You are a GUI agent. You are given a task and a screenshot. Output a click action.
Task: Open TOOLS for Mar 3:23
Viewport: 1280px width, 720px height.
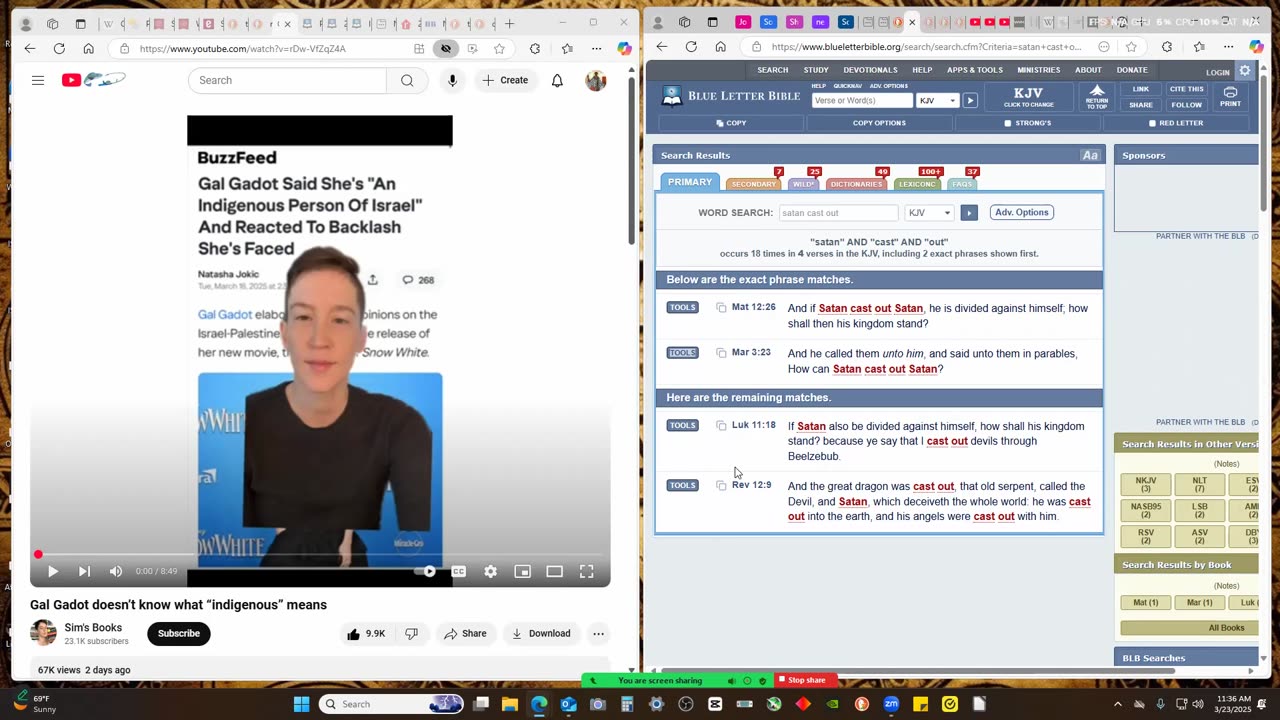(x=682, y=352)
